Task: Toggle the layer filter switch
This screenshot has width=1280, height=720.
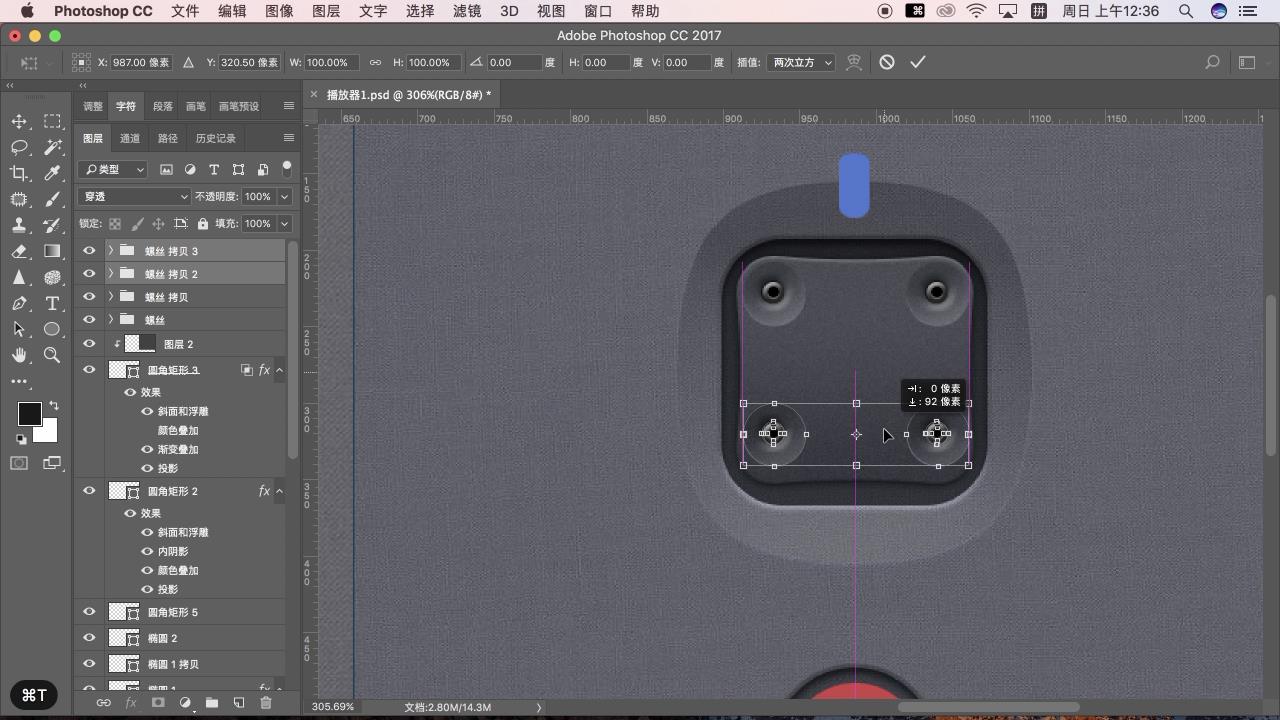Action: click(x=287, y=168)
